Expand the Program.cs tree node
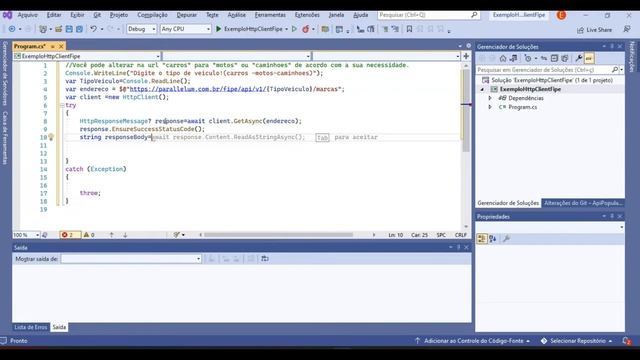Viewport: 640px width, 360px height. (490, 107)
